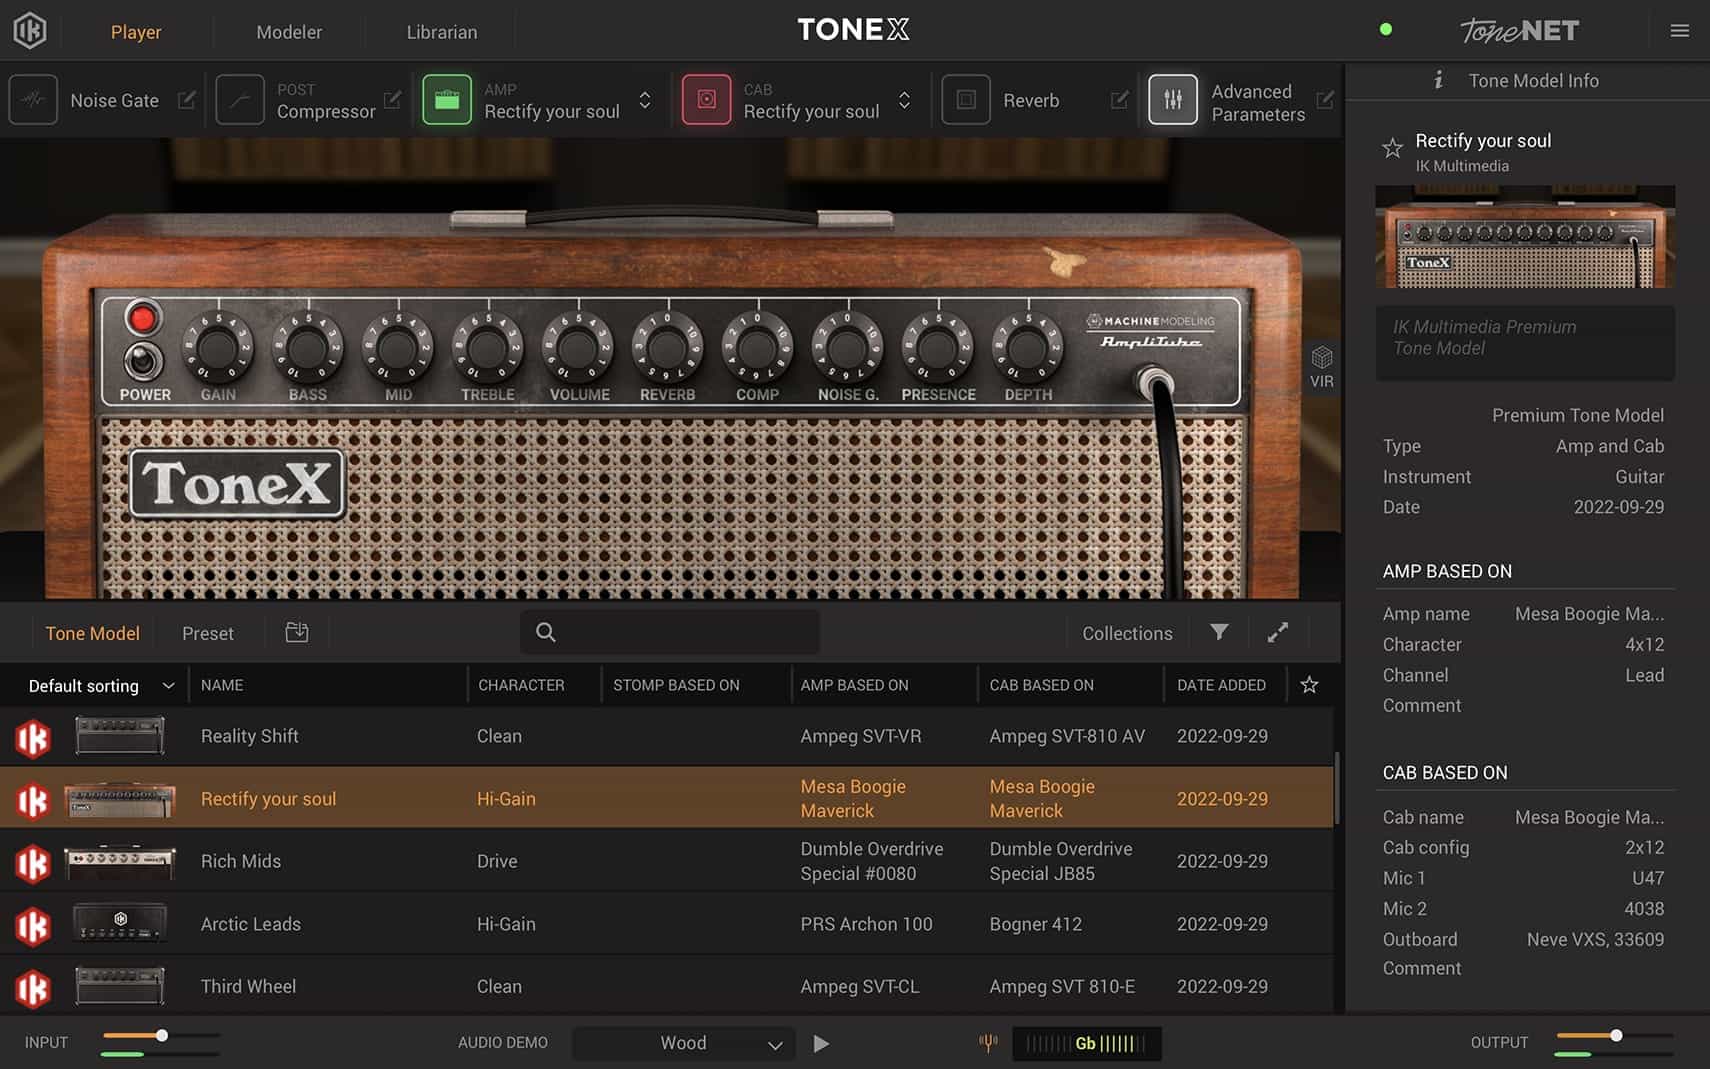Adjust the INPUT level slider
This screenshot has height=1069, width=1710.
(x=161, y=1036)
